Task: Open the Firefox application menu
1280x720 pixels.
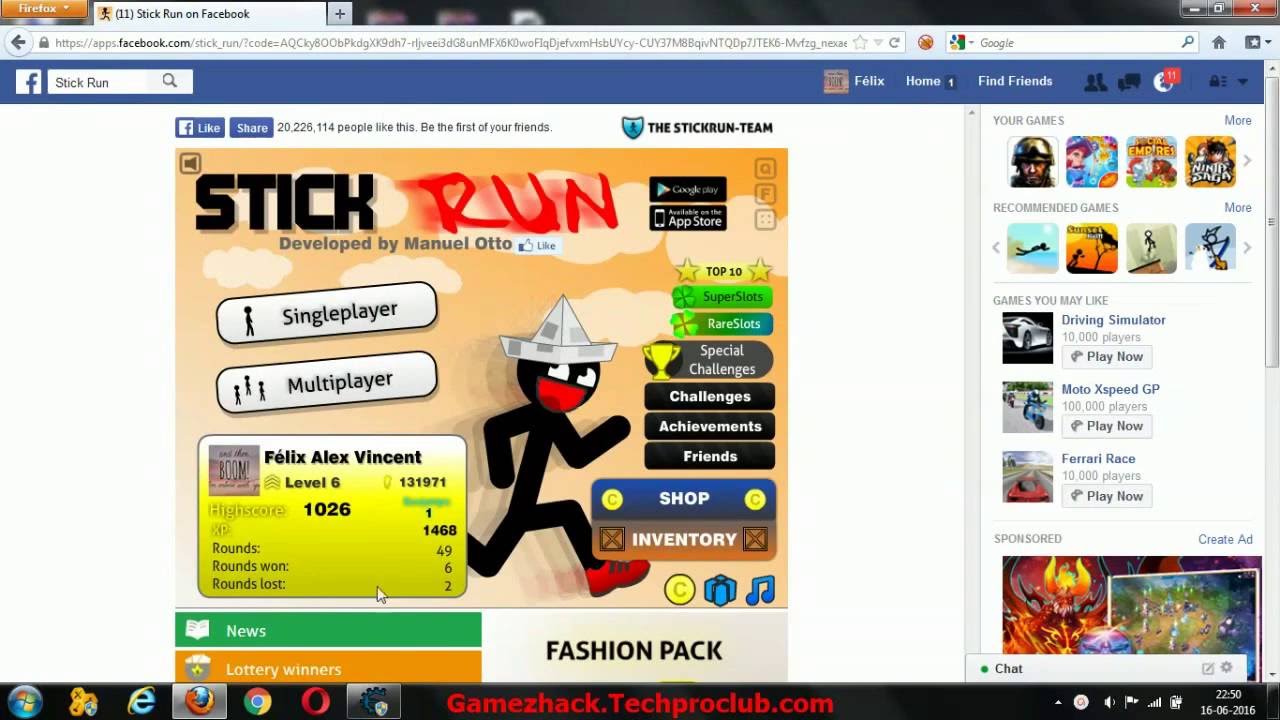Action: (x=45, y=9)
